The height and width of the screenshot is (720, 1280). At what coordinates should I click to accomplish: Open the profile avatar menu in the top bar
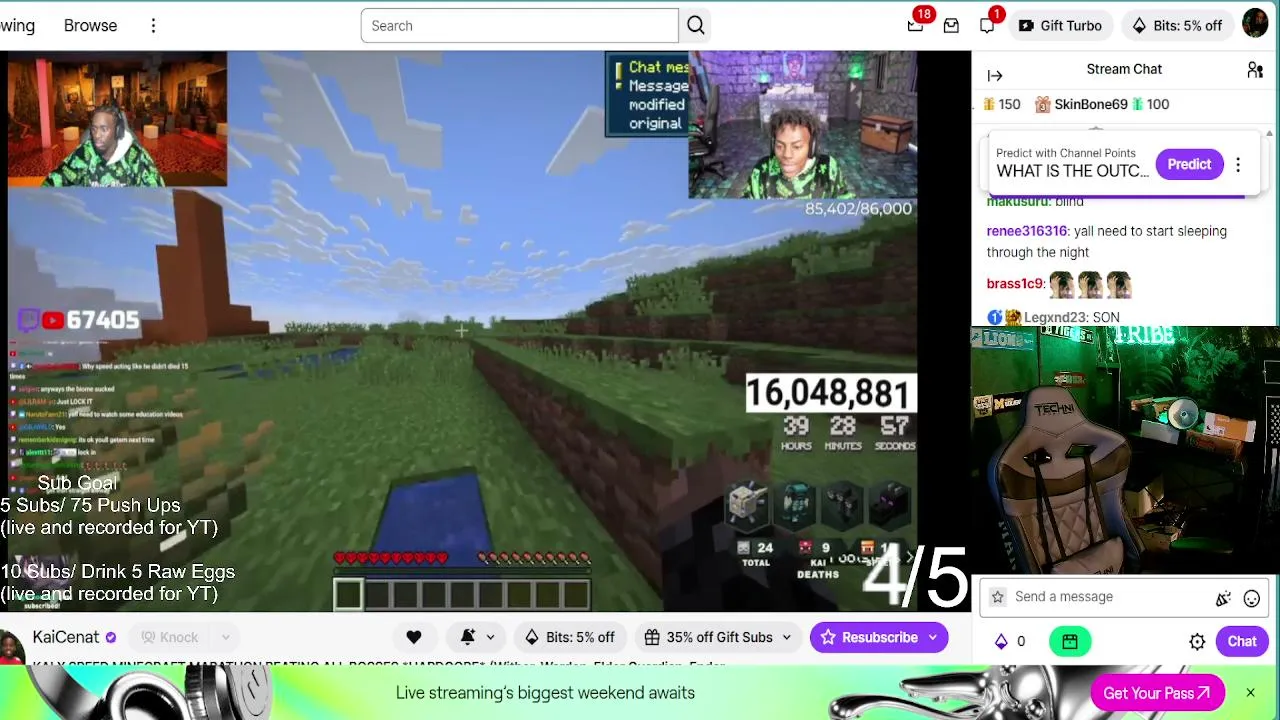click(x=1255, y=25)
